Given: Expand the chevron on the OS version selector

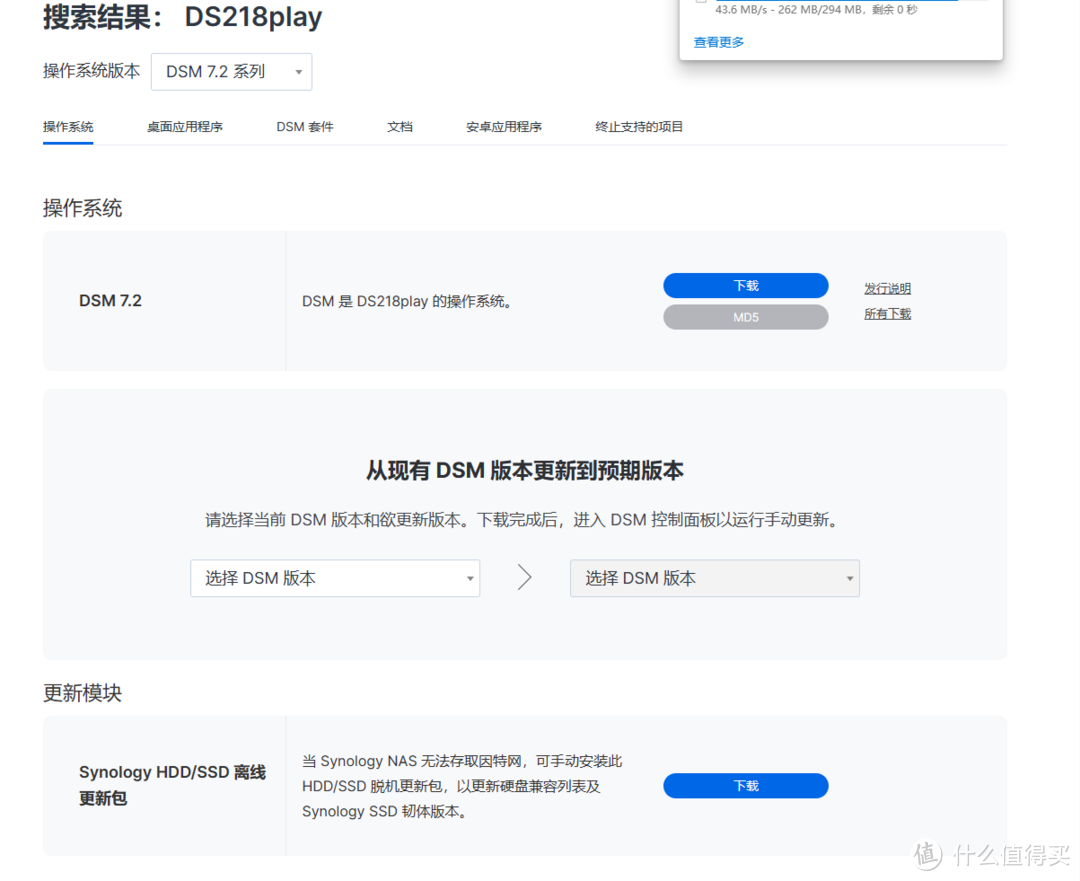Looking at the screenshot, I should pos(297,71).
